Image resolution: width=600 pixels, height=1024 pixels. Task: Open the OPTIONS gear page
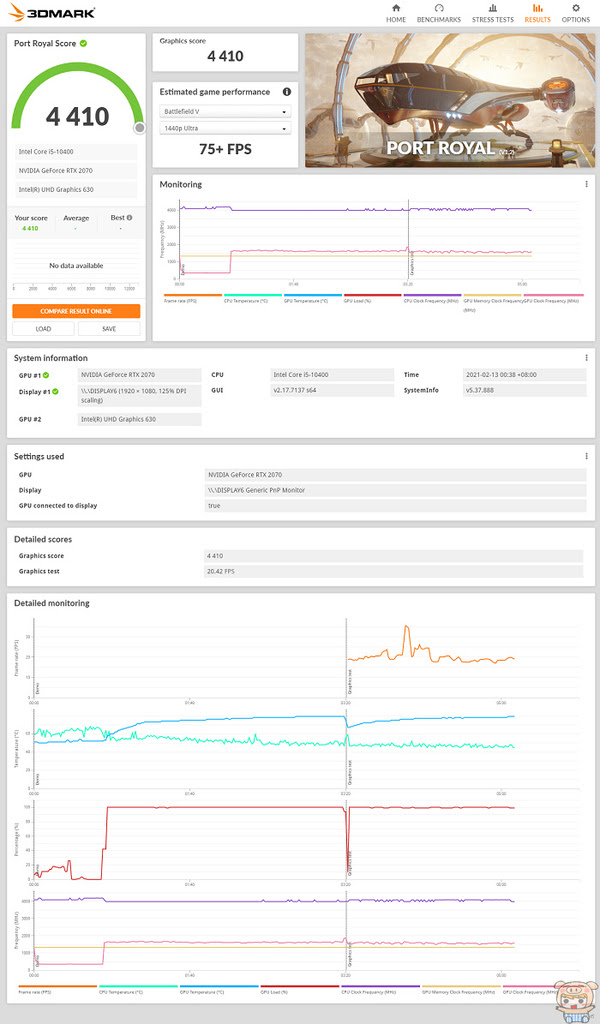(575, 13)
